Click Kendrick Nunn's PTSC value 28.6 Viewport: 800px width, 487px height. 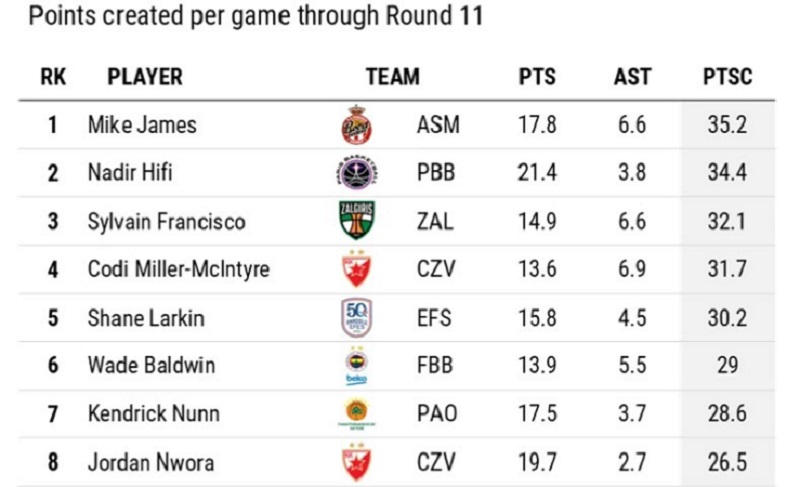727,414
